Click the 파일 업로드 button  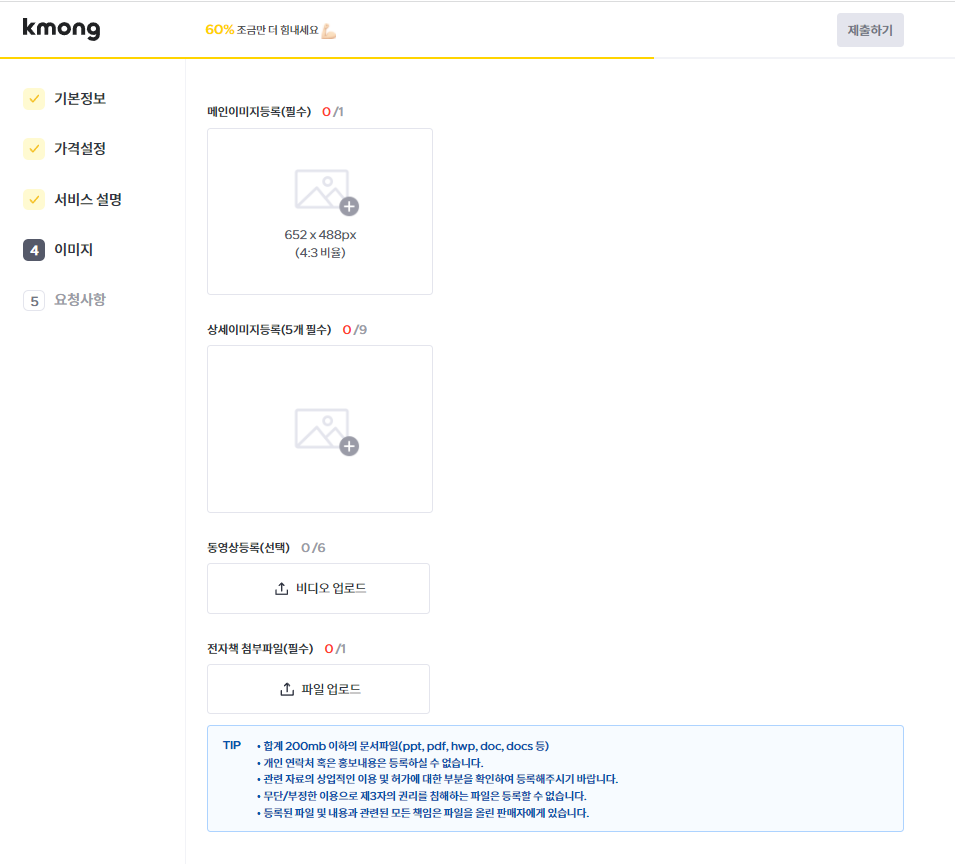click(319, 689)
